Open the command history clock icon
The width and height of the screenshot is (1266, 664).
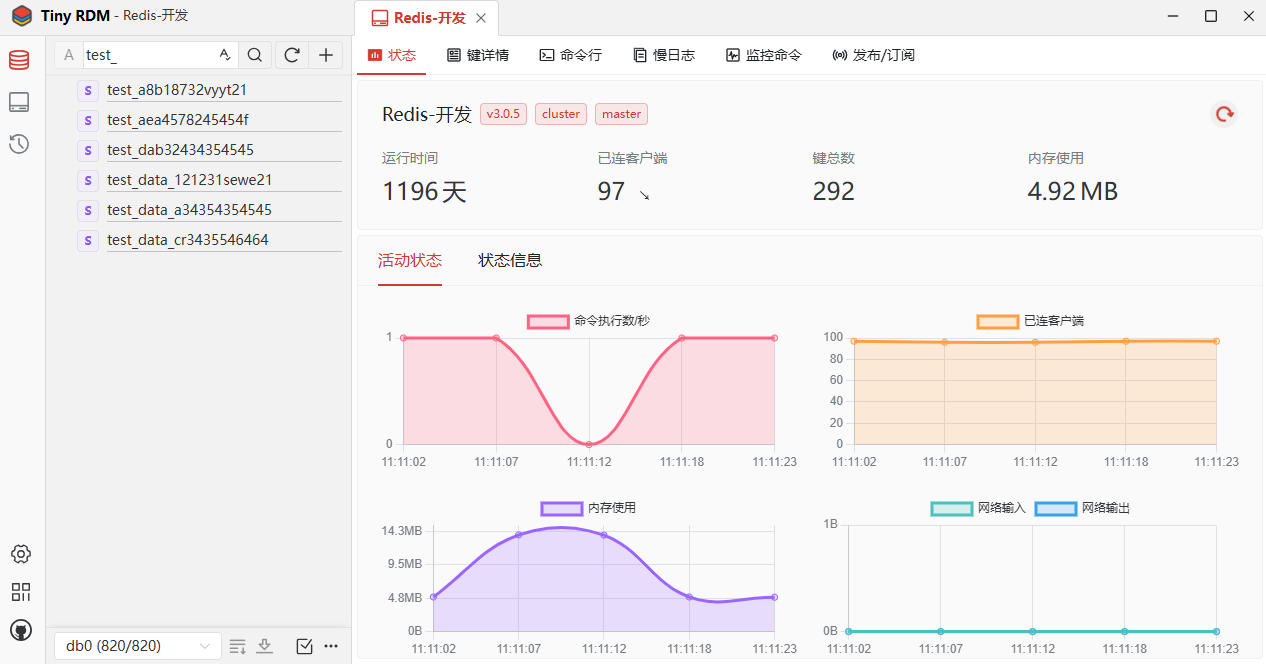(19, 145)
